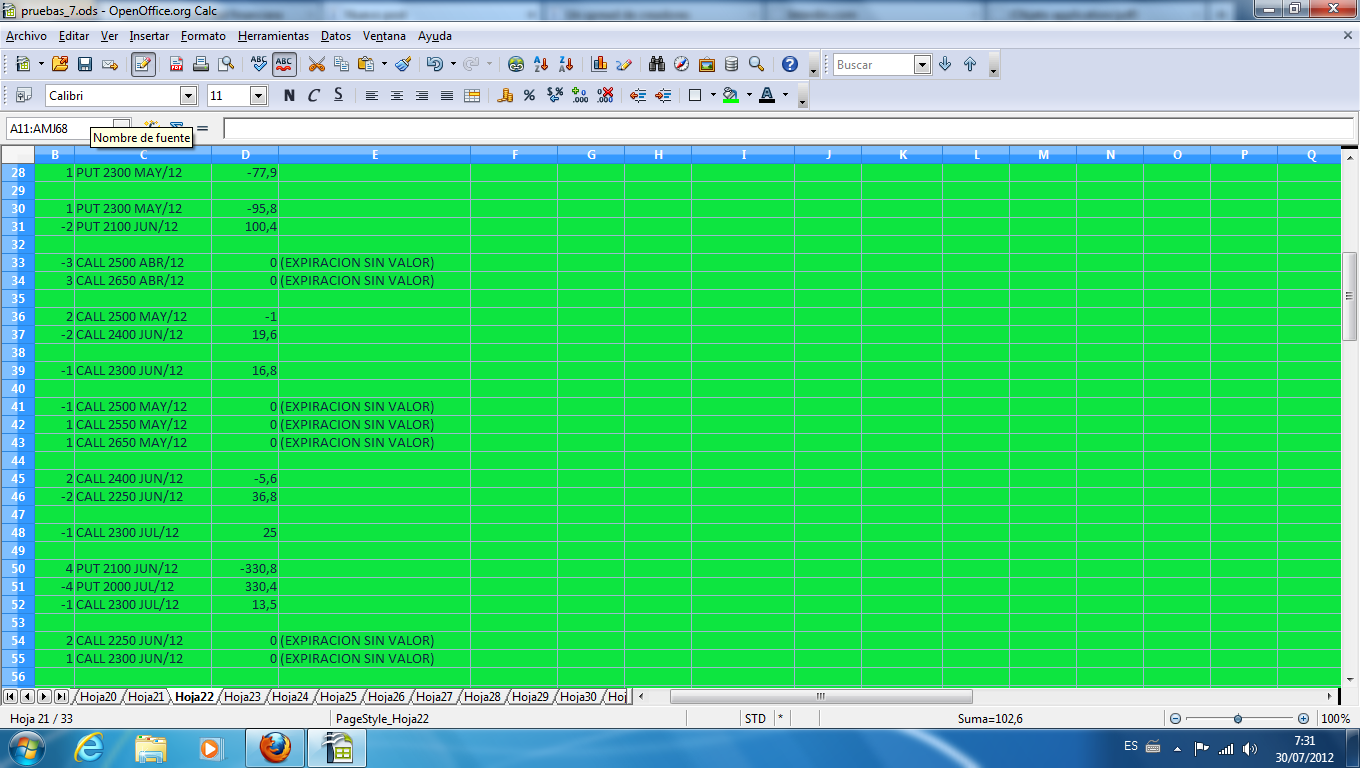Open background color dropdown arrow
1360x768 pixels.
point(747,96)
